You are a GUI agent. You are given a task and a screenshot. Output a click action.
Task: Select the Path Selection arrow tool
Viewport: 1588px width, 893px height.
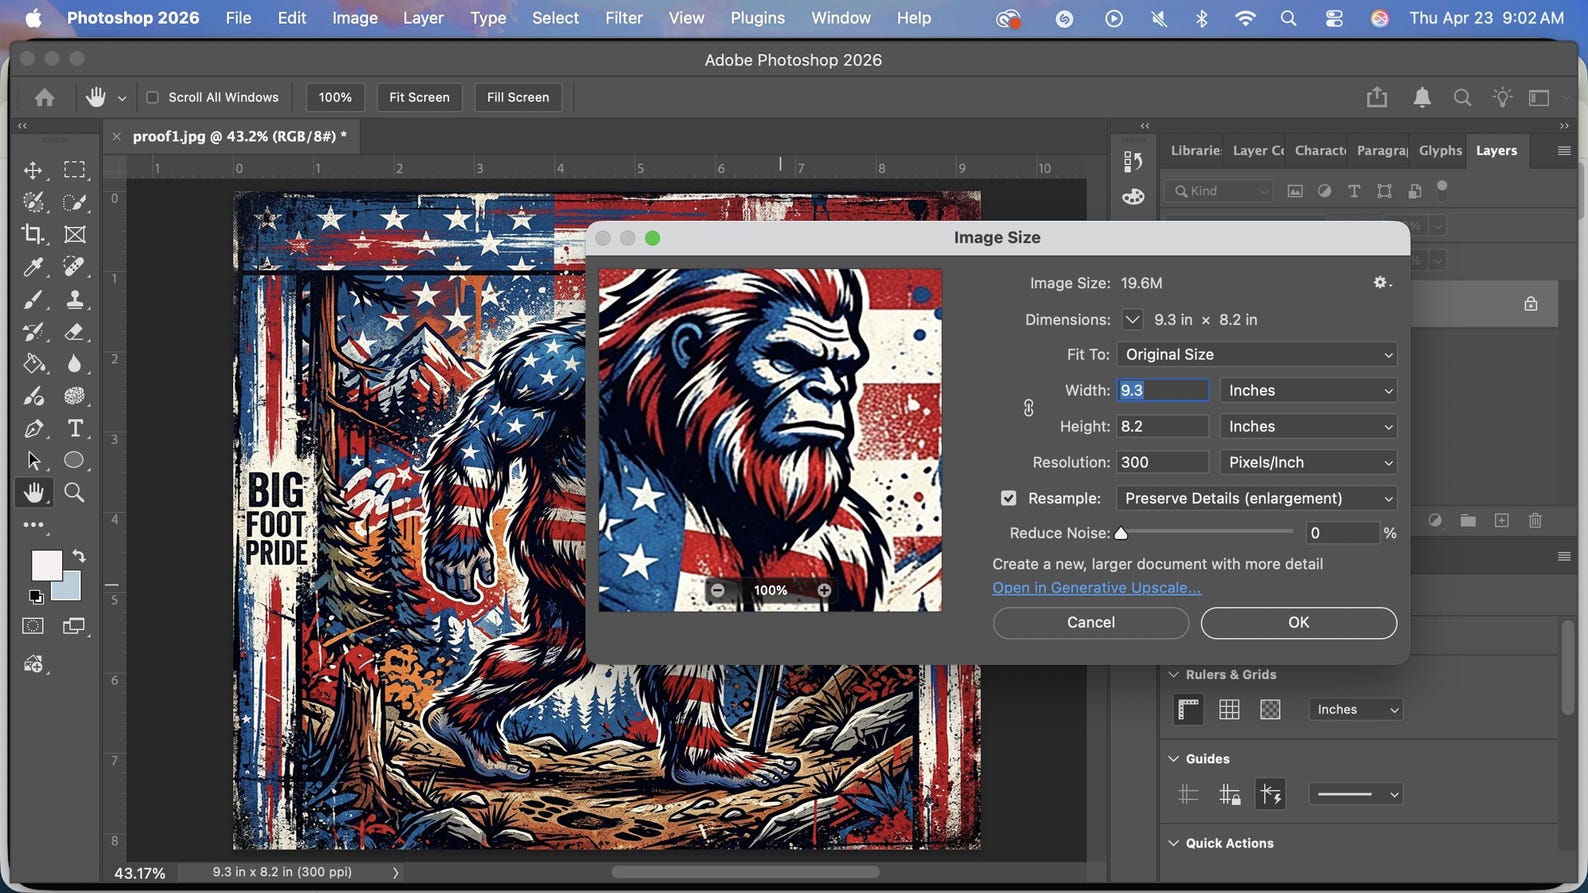(33, 460)
